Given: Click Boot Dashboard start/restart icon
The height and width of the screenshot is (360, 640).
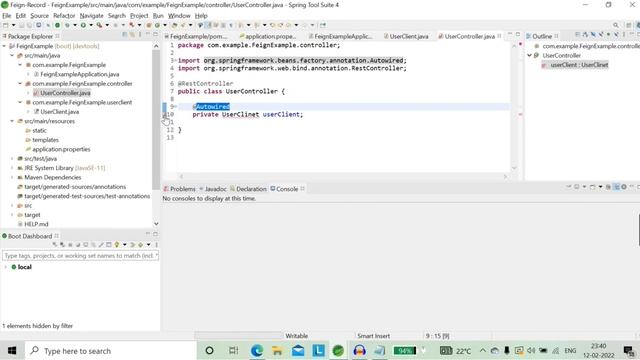Looking at the screenshot, I should 54,244.
